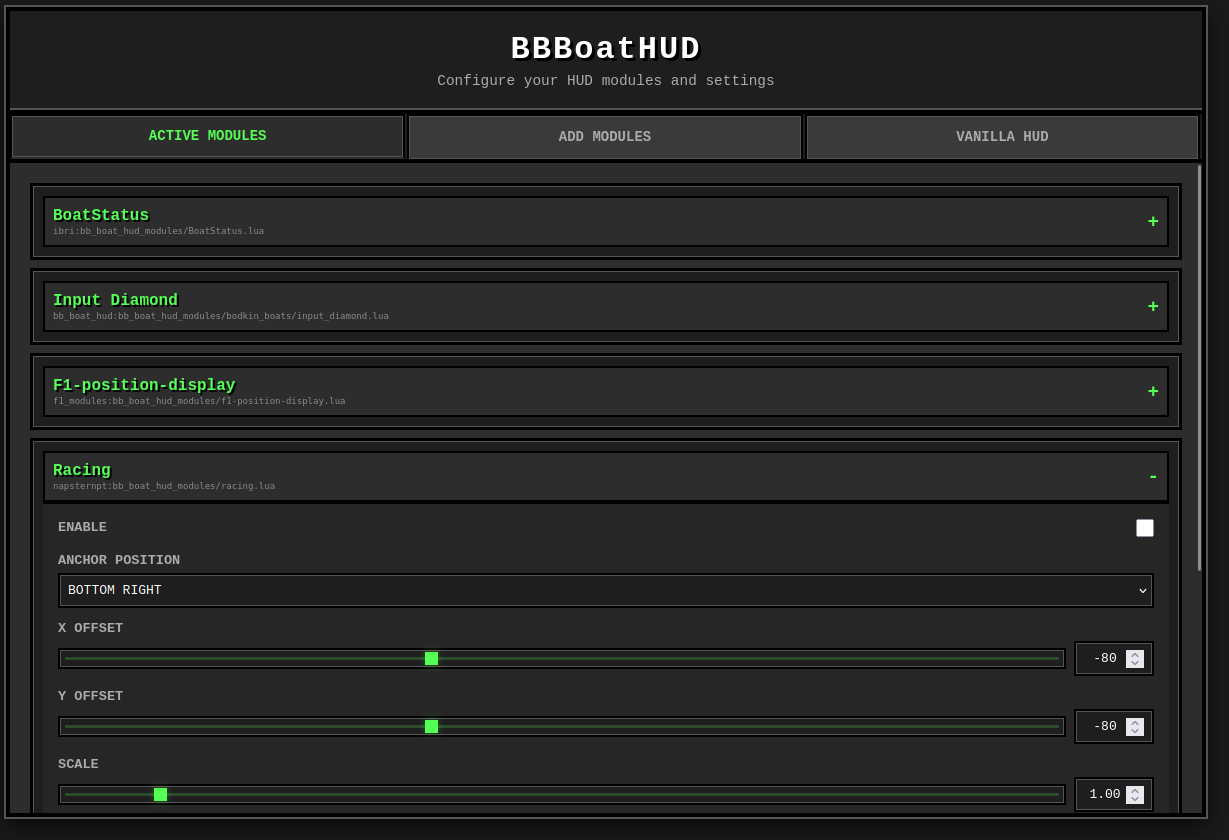The image size is (1229, 840).
Task: Open the Anchor Position dropdown
Action: point(606,590)
